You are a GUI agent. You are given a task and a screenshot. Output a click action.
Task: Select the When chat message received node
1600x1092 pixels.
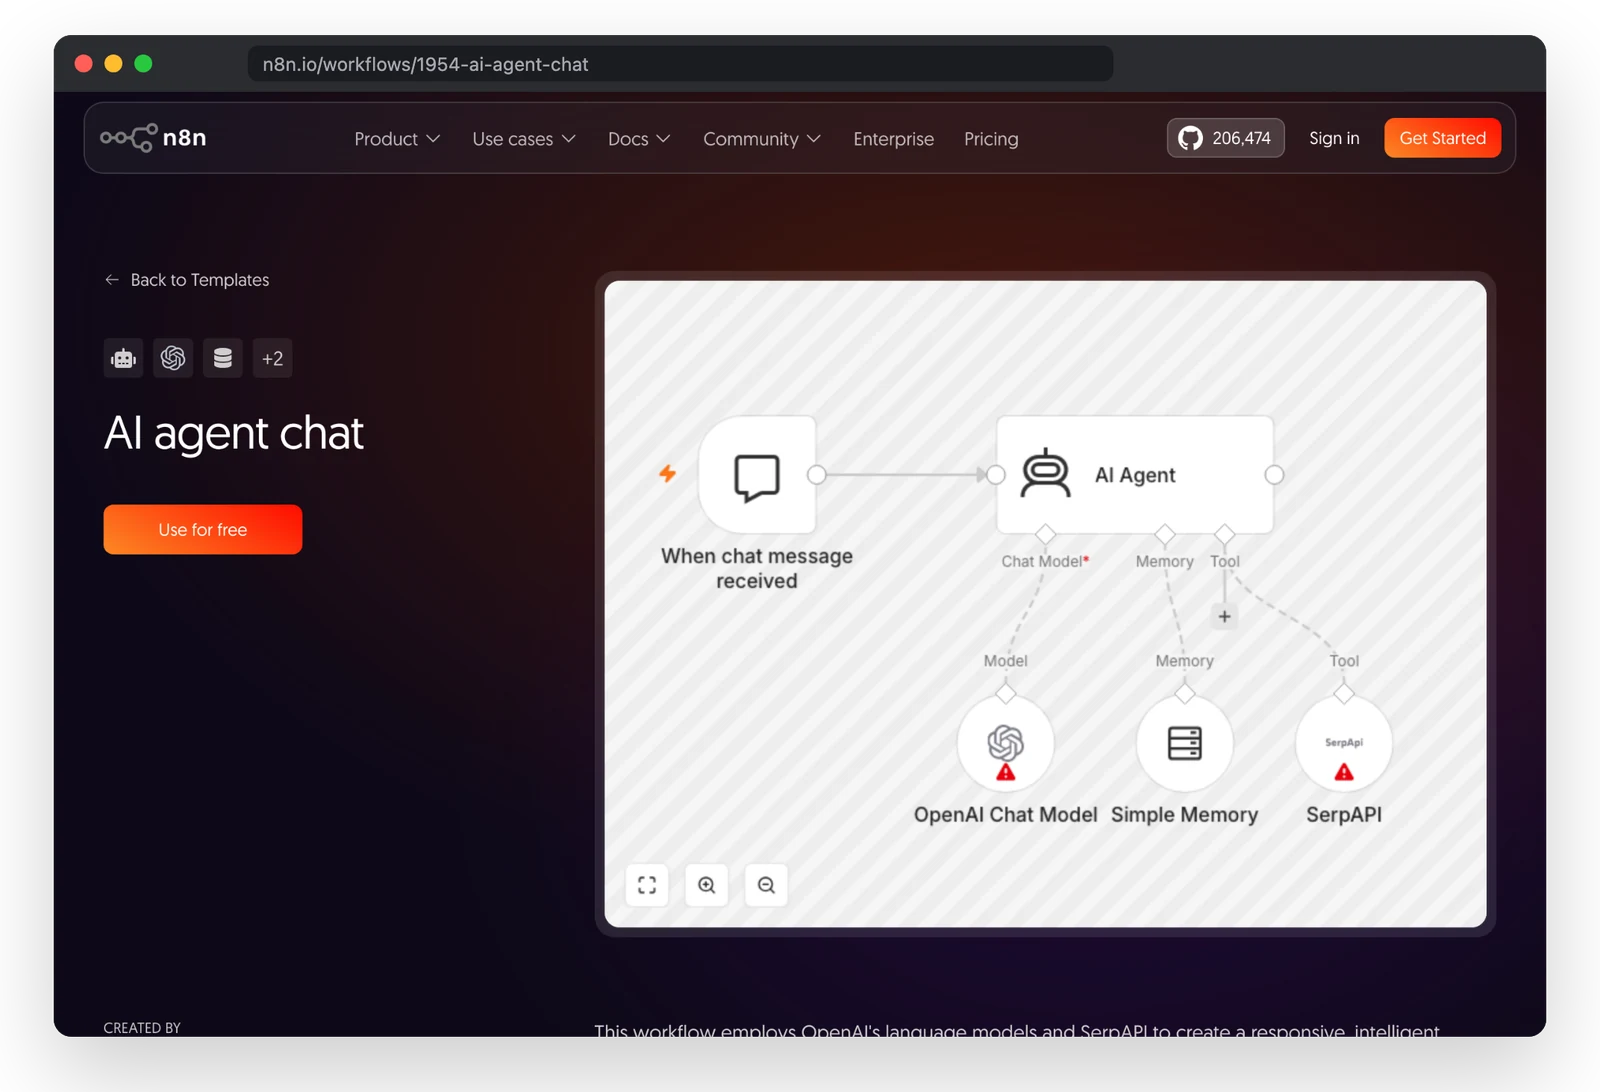pyautogui.click(x=757, y=475)
